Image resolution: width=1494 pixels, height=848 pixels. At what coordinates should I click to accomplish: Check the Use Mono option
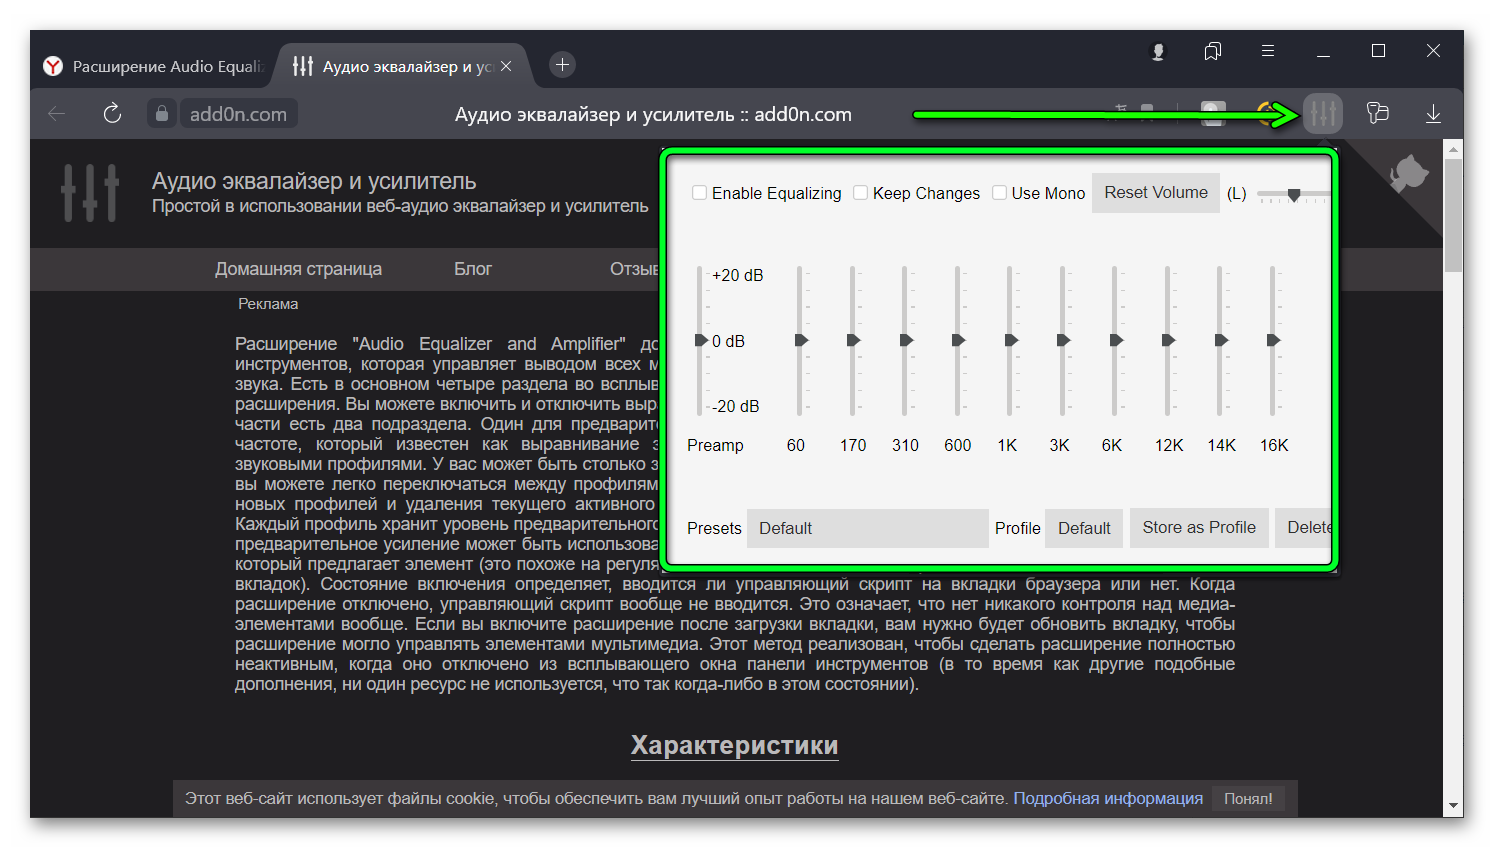(999, 193)
